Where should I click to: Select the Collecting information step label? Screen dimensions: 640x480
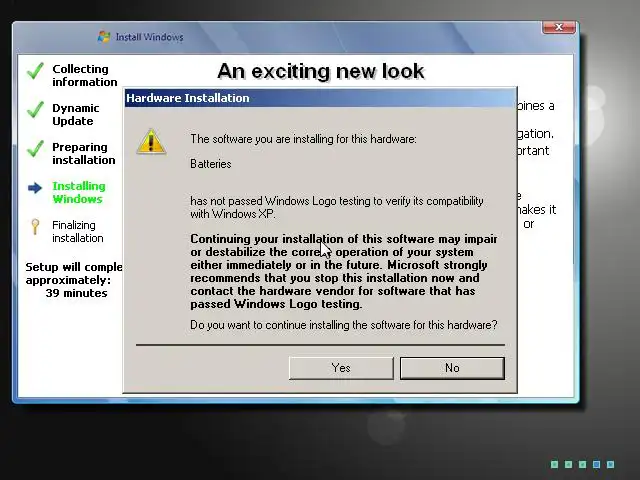pyautogui.click(x=84, y=76)
